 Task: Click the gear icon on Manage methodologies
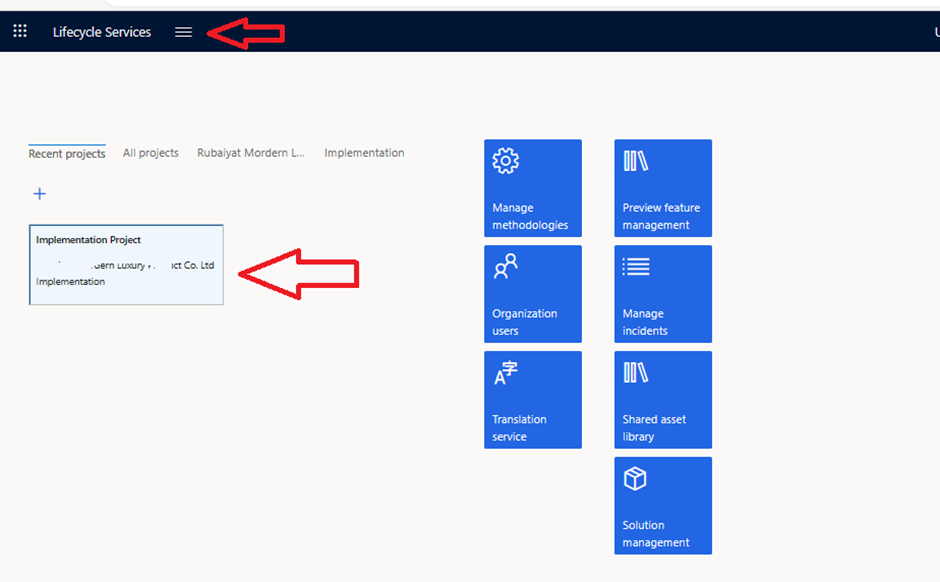(505, 161)
